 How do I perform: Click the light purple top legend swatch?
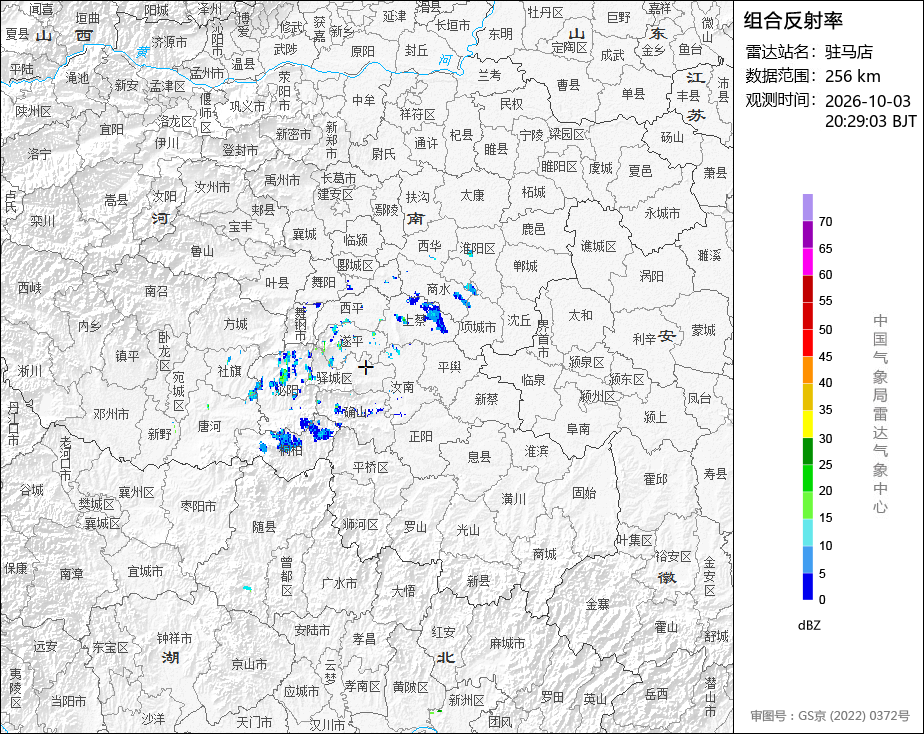click(x=807, y=207)
